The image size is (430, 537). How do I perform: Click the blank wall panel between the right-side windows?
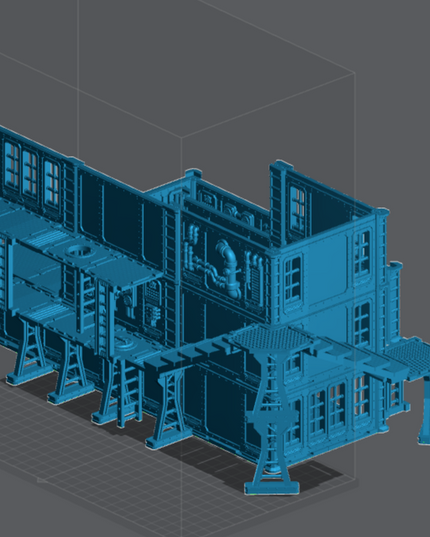click(x=325, y=272)
